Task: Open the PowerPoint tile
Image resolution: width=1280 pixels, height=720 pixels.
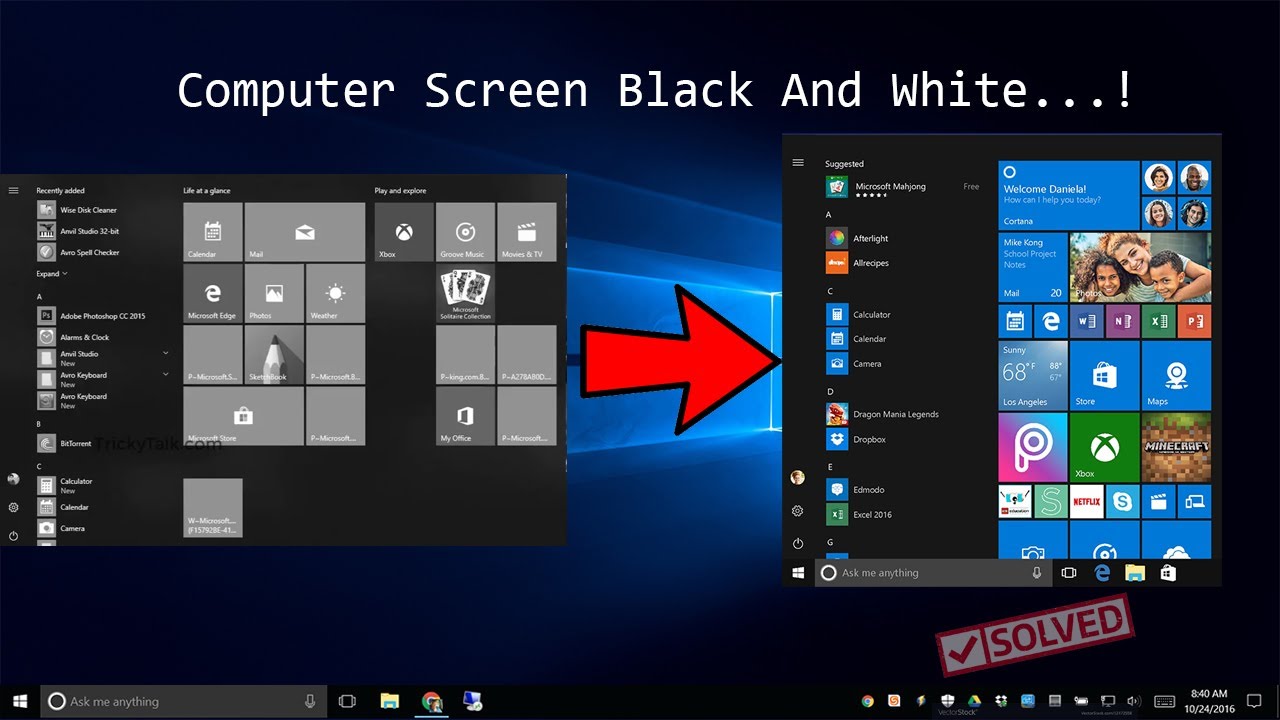Action: 1194,321
